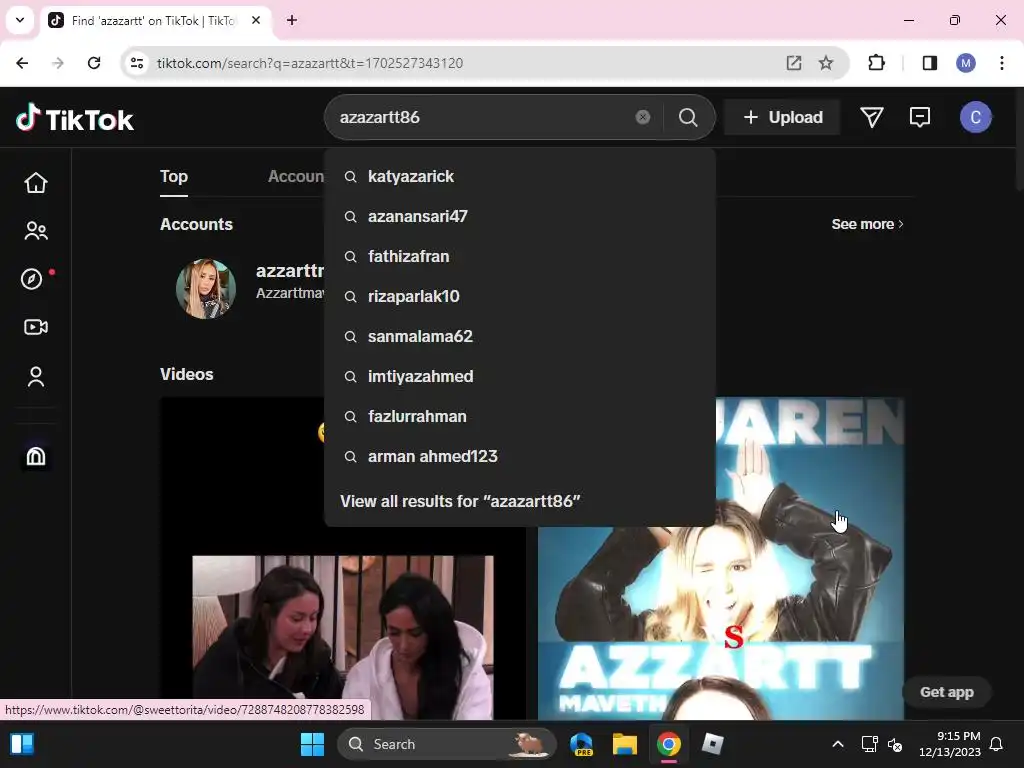Switch to the Accounts tab
Image resolution: width=1024 pixels, height=768 pixels.
[296, 176]
